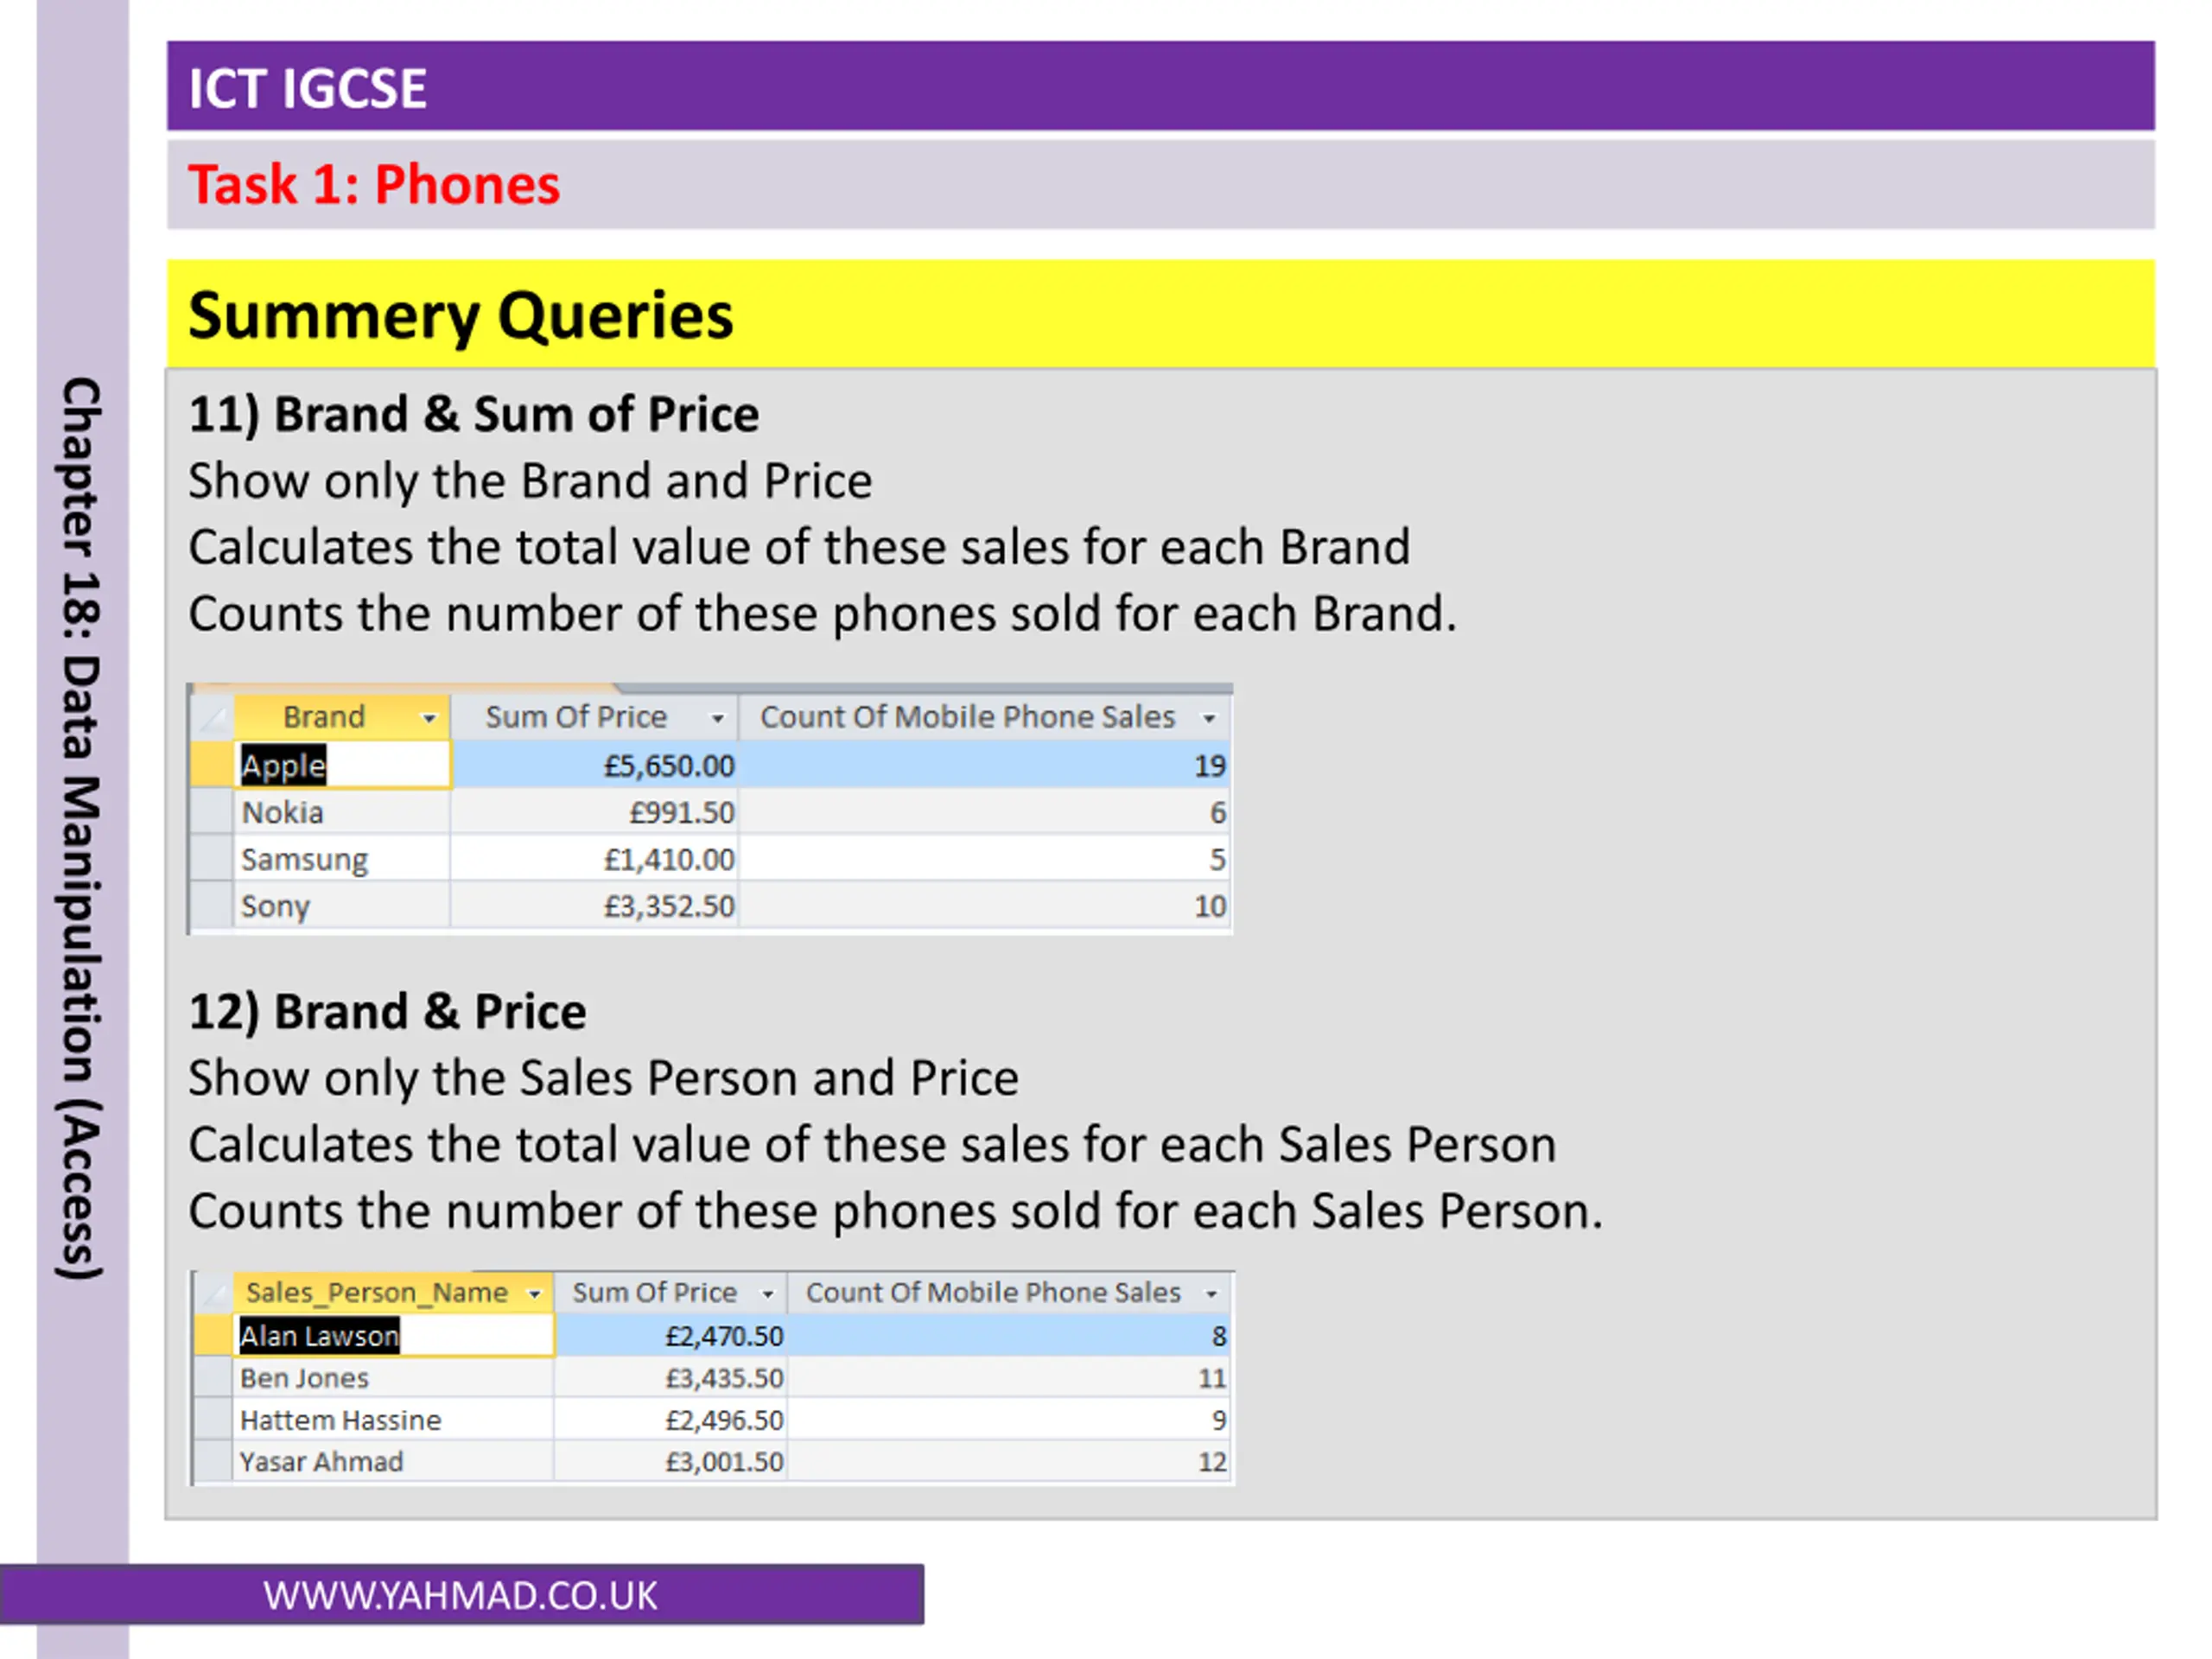Open the first table's Count Of Mobile Phone Sales dropdown

[x=1209, y=718]
